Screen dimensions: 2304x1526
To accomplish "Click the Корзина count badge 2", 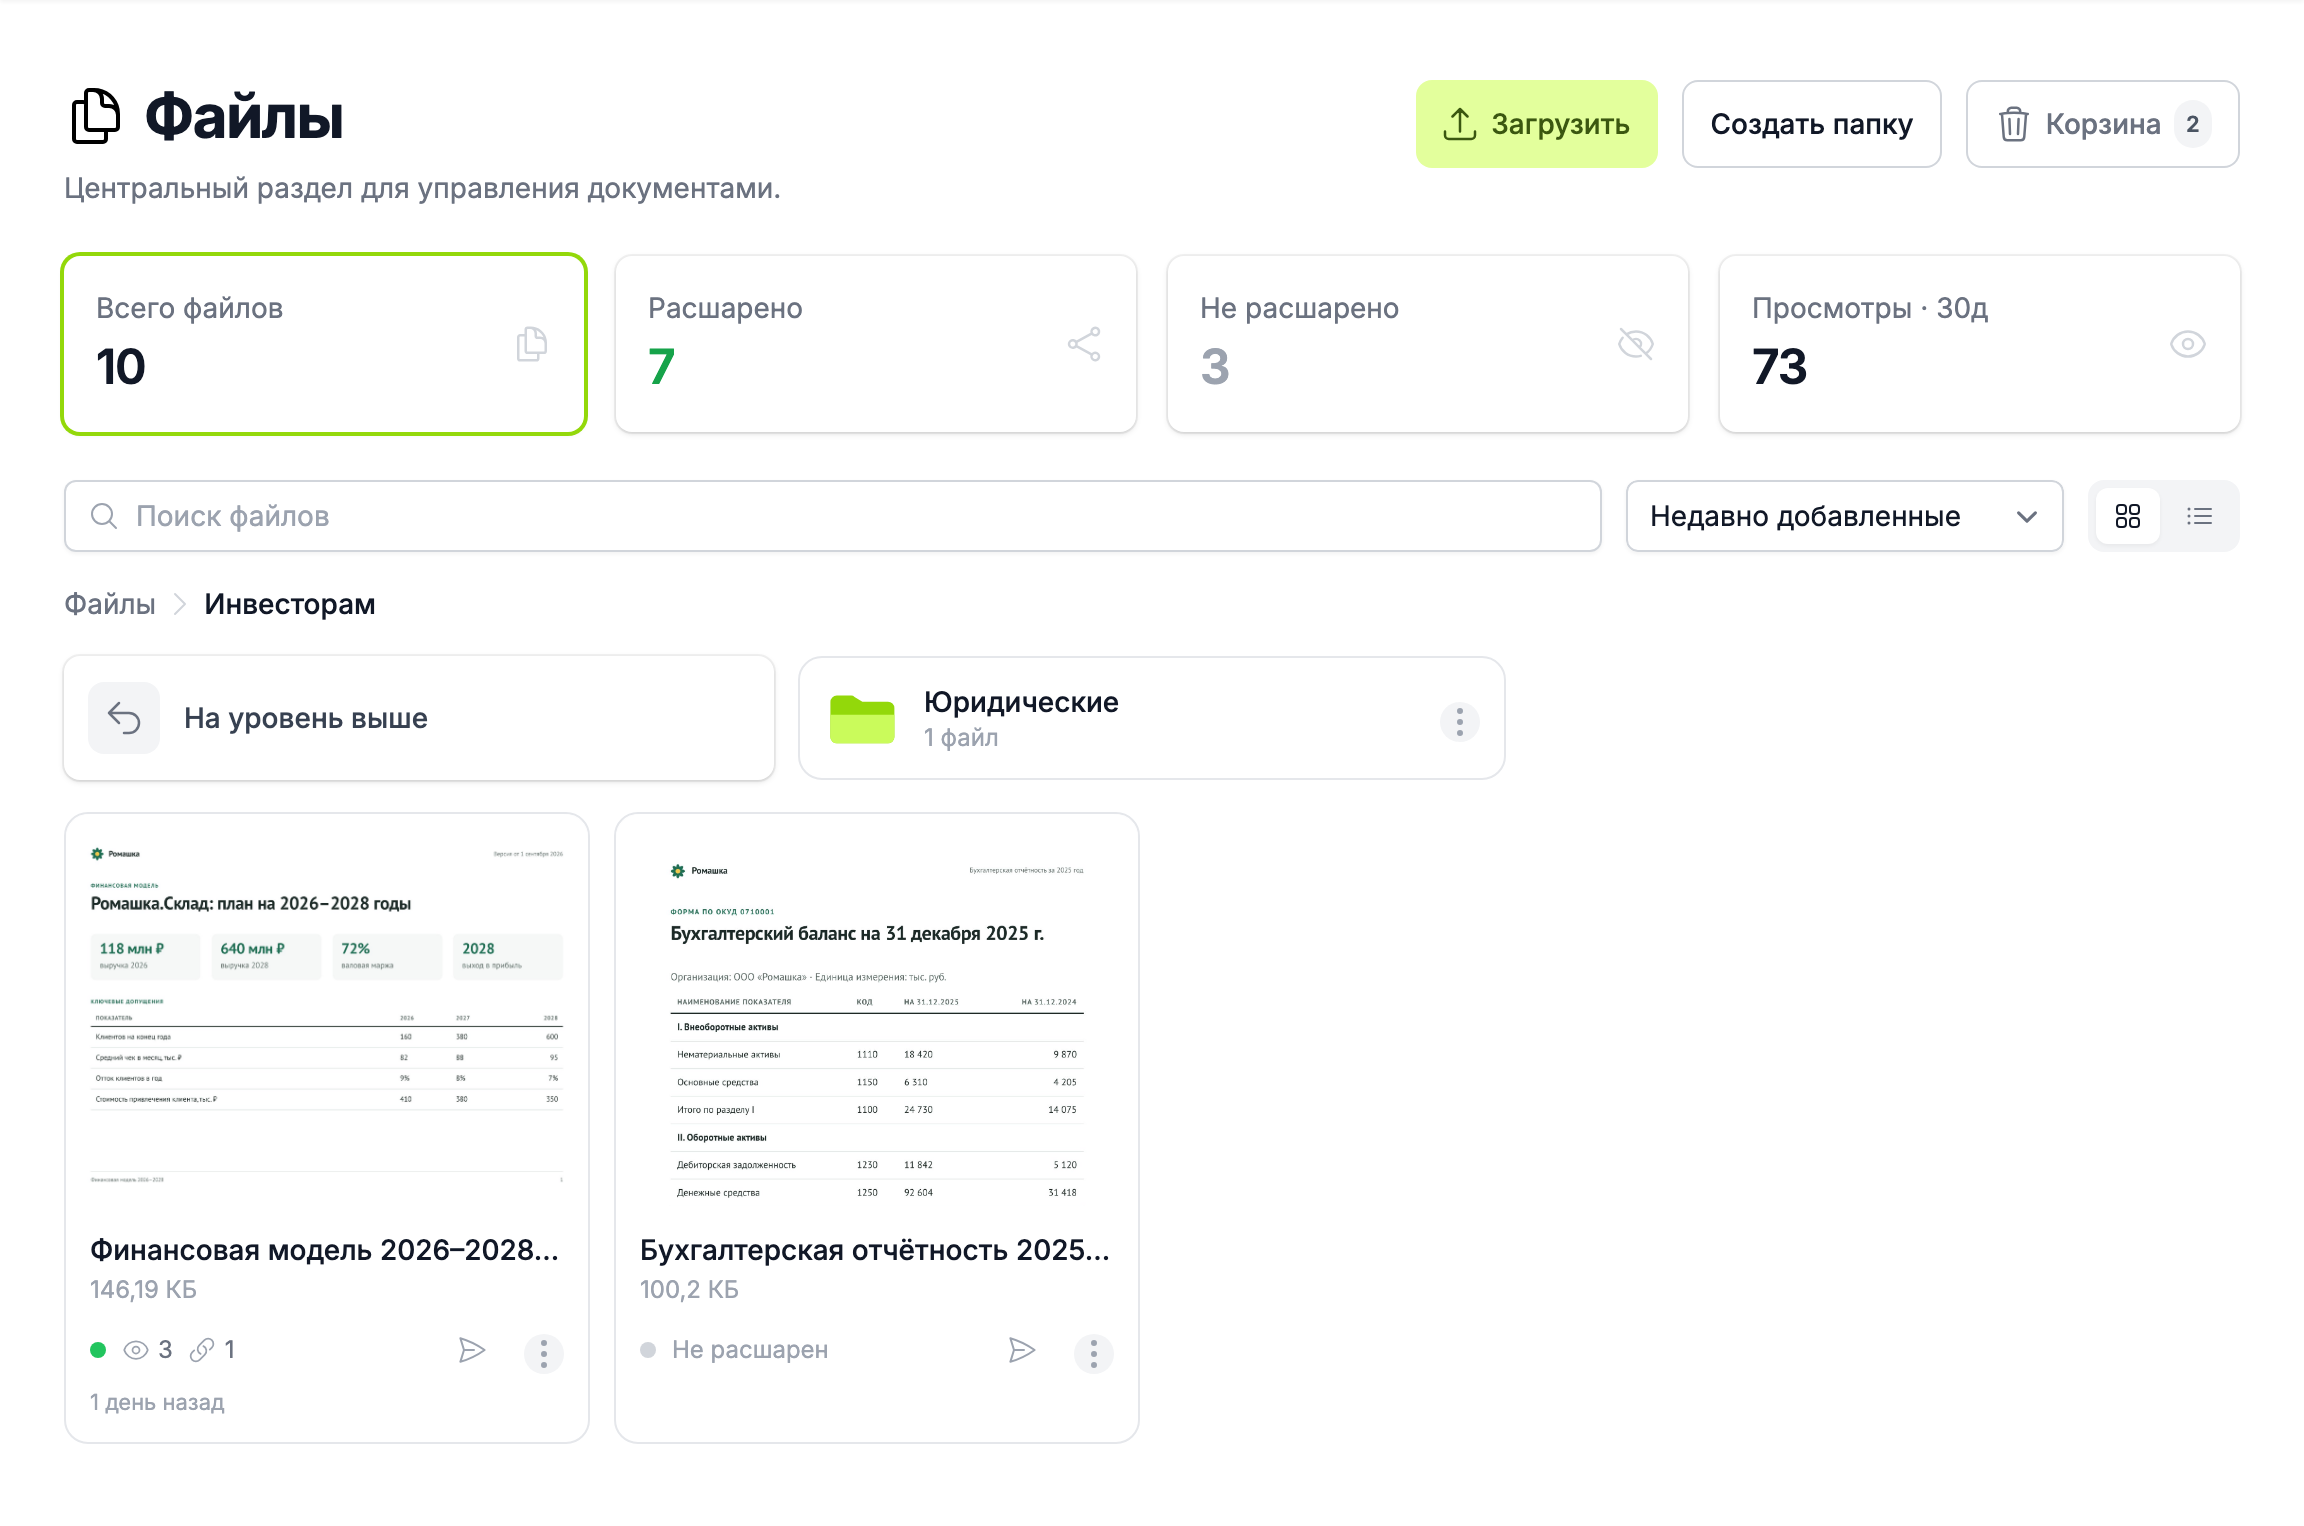I will click(2193, 124).
